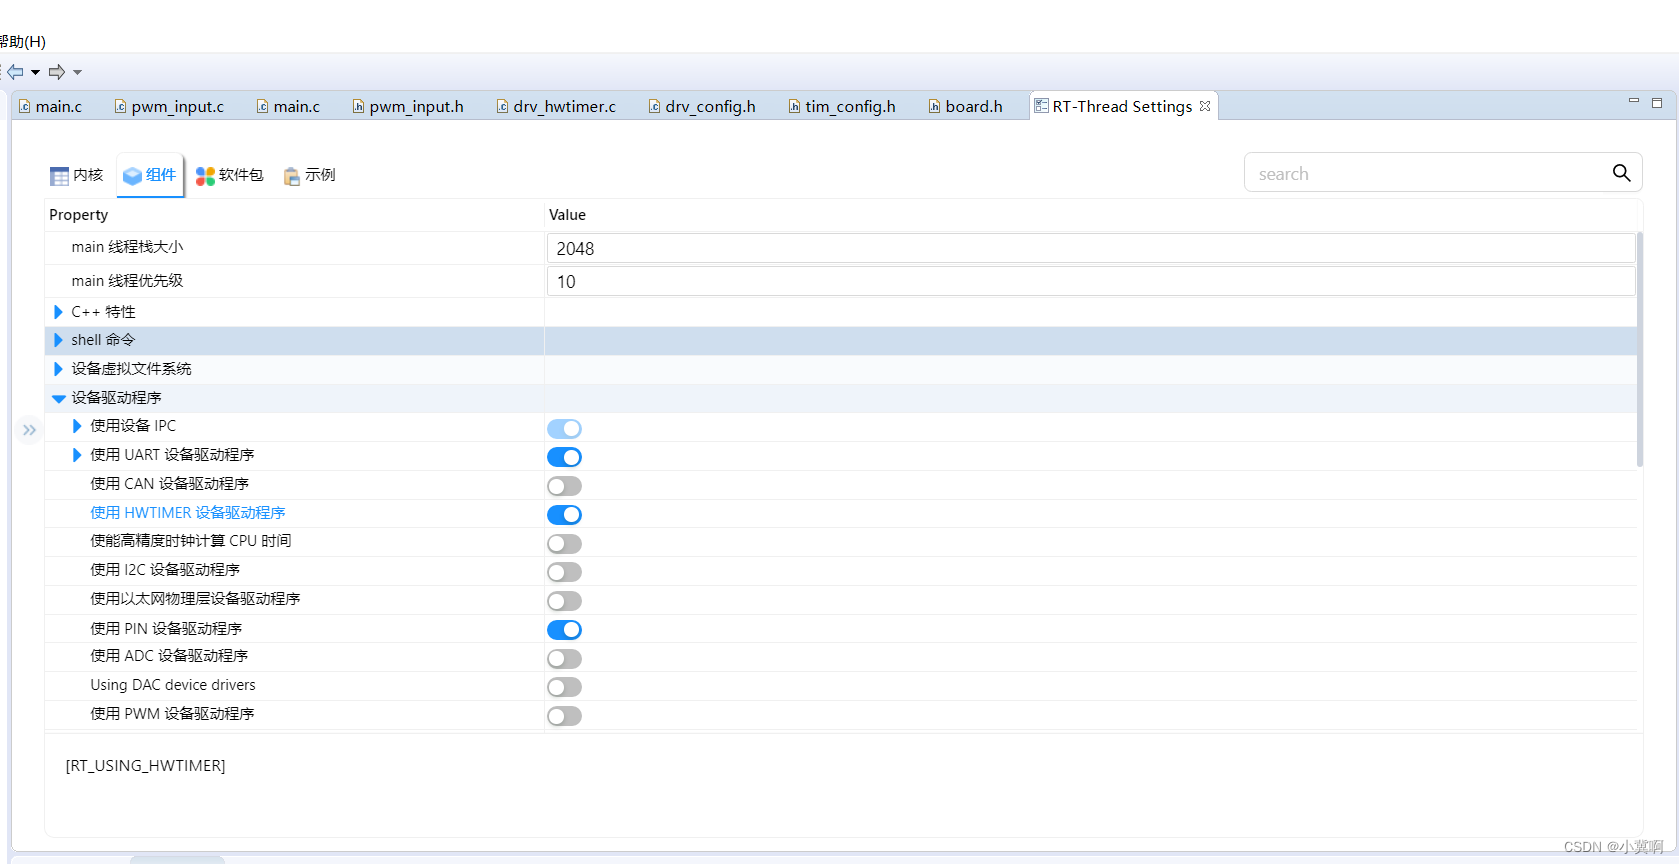Open the back arrow history dropdown
This screenshot has width=1679, height=864.
35,72
